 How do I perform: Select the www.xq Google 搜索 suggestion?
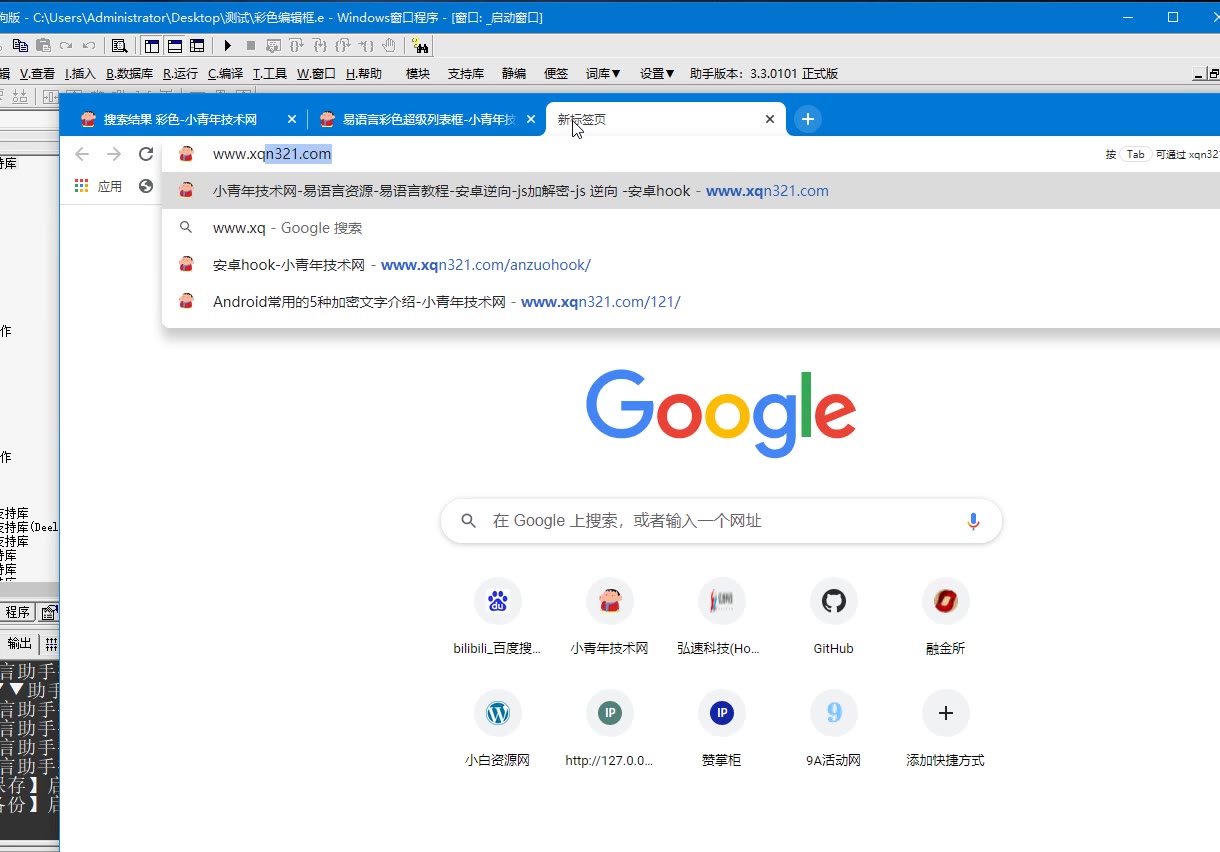pyautogui.click(x=287, y=227)
